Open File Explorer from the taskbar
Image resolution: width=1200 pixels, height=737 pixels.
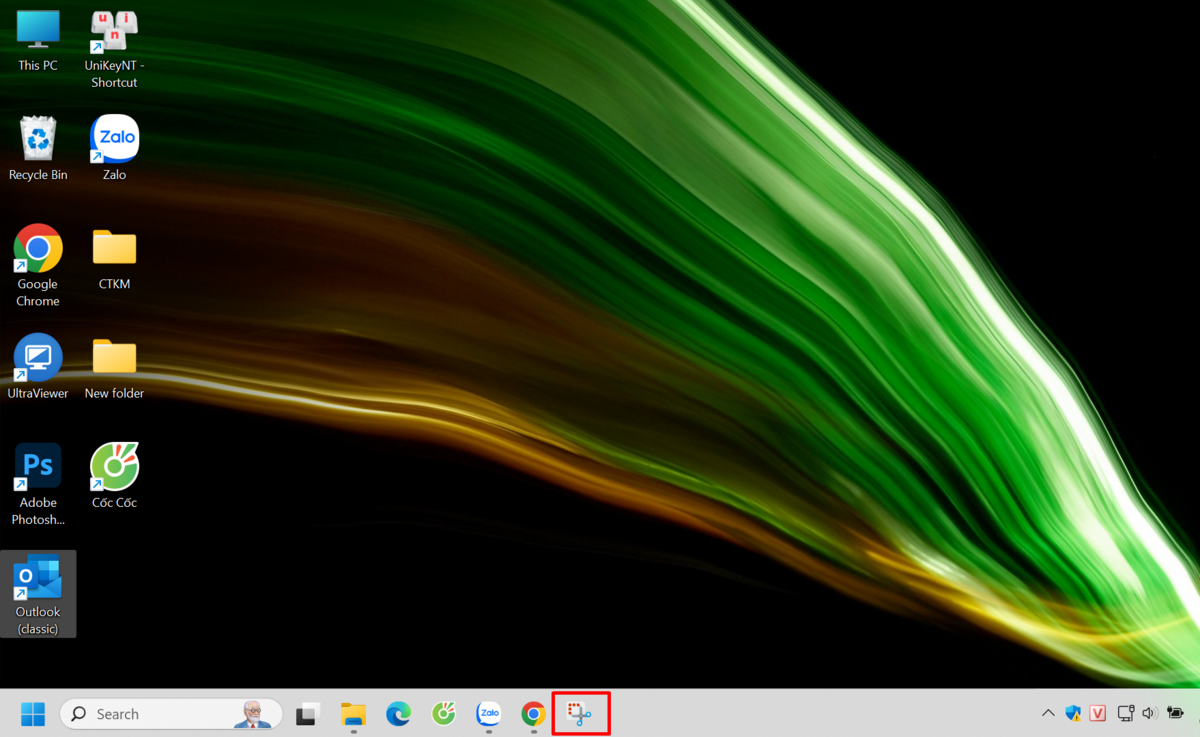click(353, 714)
